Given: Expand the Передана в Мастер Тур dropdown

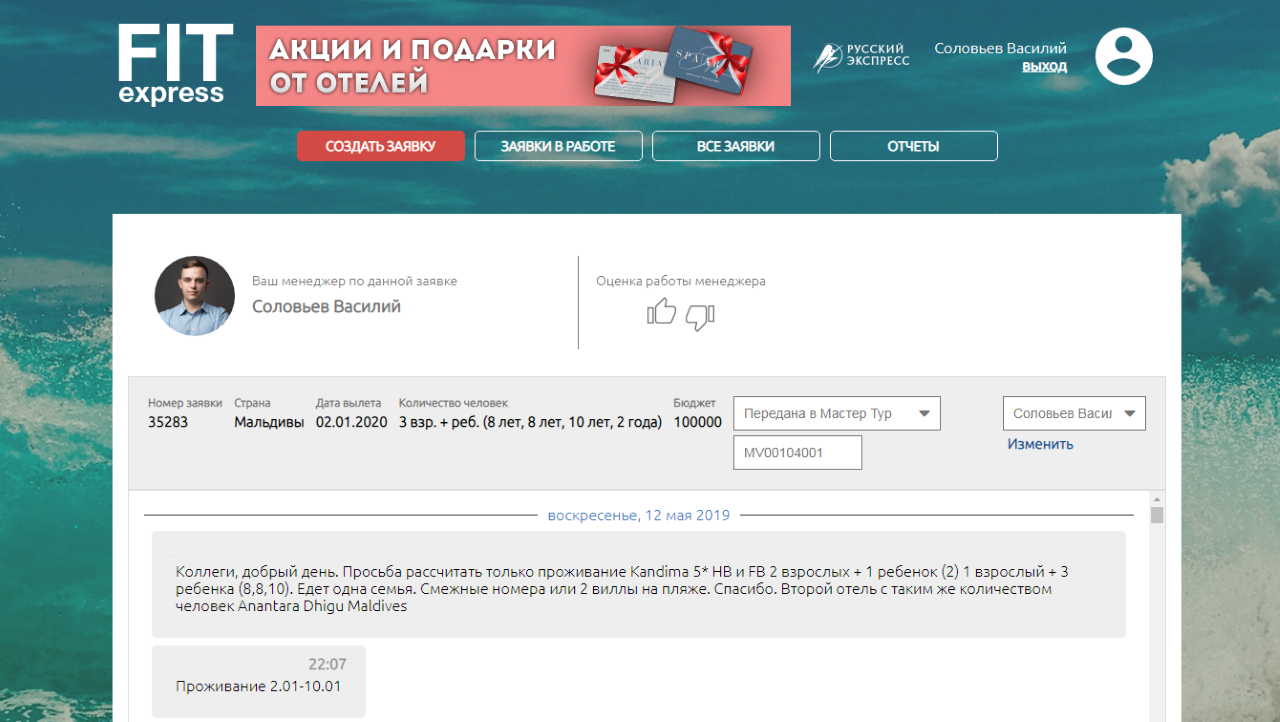Looking at the screenshot, I should click(836, 413).
